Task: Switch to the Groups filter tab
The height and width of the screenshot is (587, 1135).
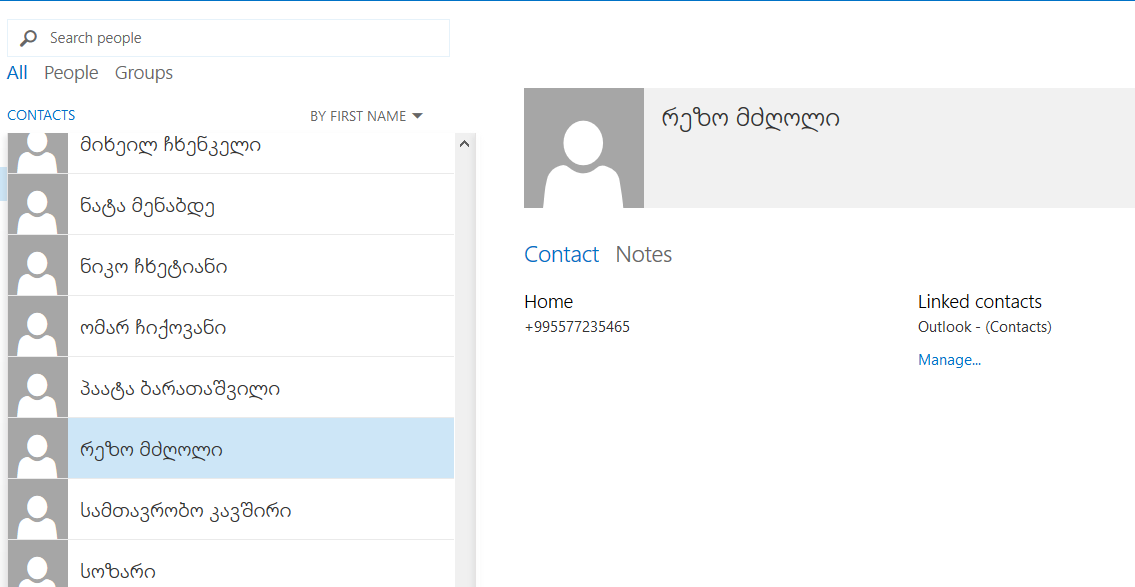Action: (x=144, y=73)
